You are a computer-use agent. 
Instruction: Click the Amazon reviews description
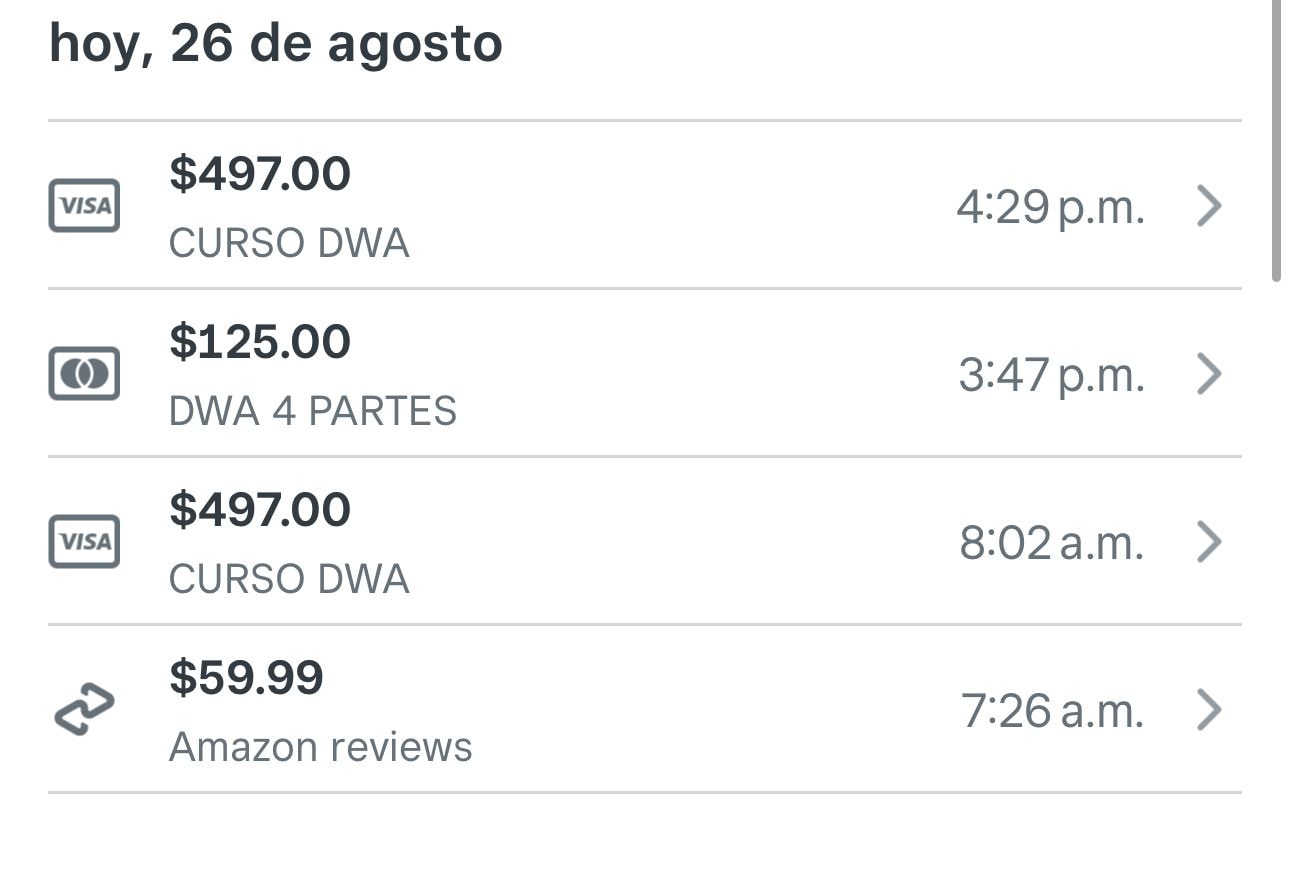point(320,747)
